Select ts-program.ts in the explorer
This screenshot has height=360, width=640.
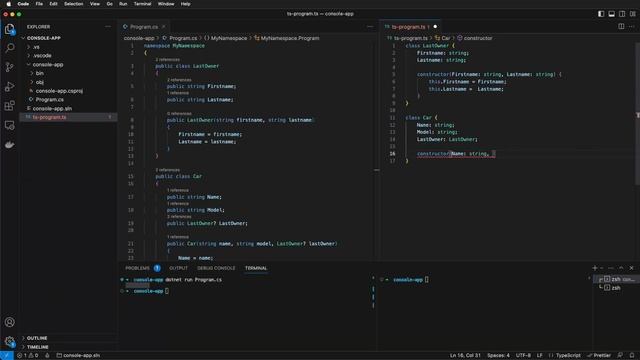[x=69, y=117]
